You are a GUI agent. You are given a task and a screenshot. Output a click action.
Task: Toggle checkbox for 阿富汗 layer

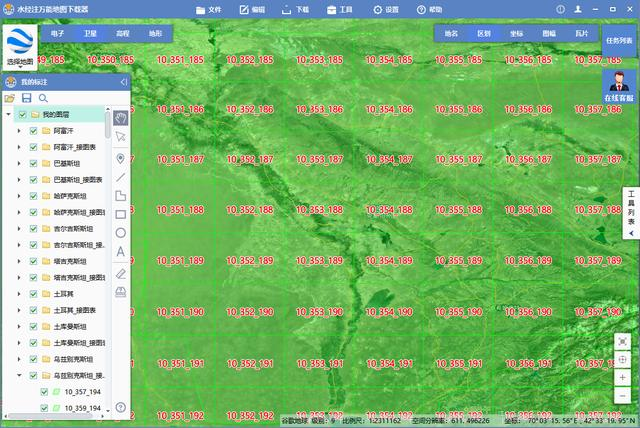(33, 131)
